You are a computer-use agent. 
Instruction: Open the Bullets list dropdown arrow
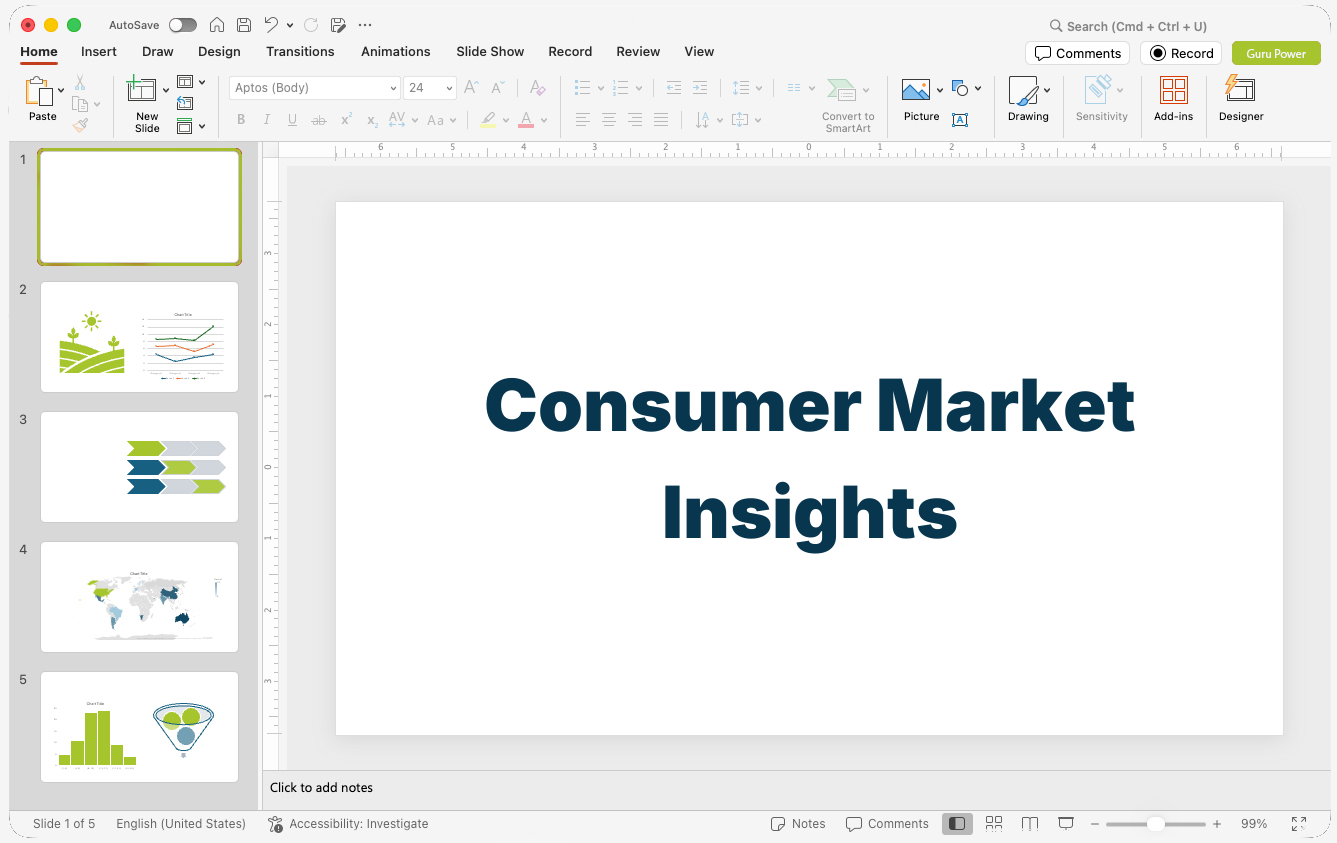(601, 88)
